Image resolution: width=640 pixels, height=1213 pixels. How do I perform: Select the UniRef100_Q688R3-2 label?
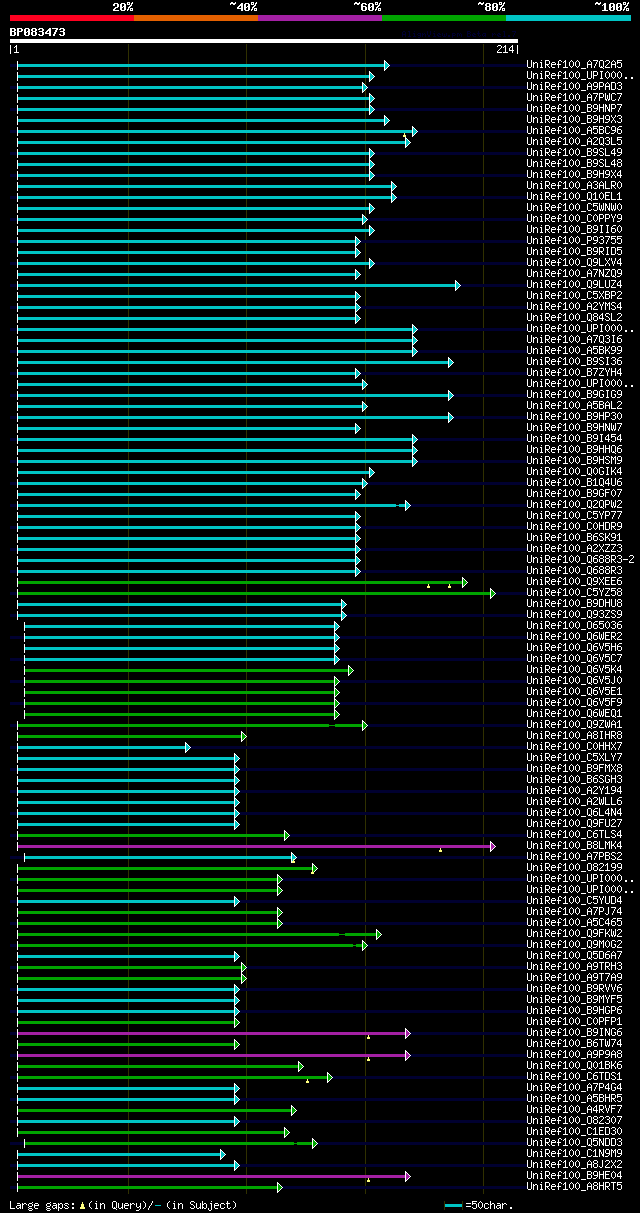coord(581,560)
